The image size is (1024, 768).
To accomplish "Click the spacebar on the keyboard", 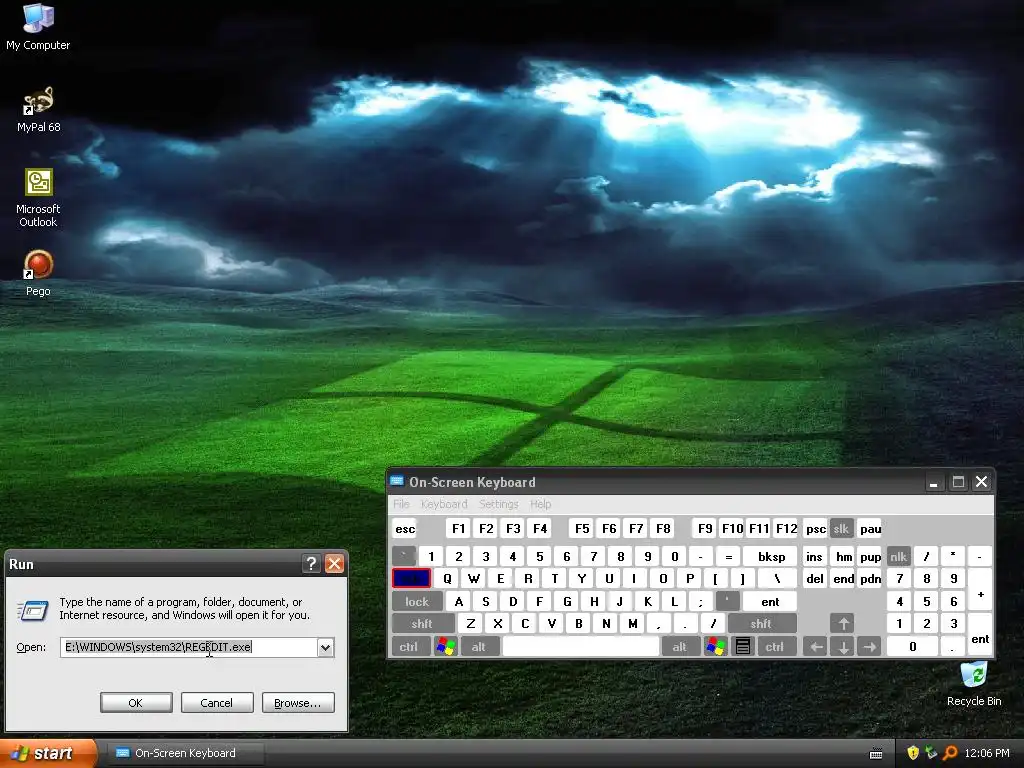I will pos(581,647).
